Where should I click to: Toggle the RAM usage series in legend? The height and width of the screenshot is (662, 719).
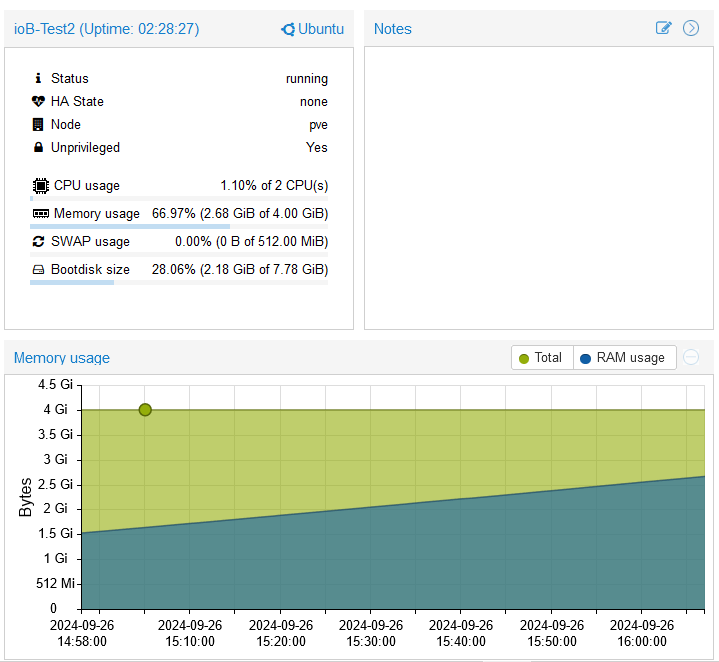click(625, 358)
